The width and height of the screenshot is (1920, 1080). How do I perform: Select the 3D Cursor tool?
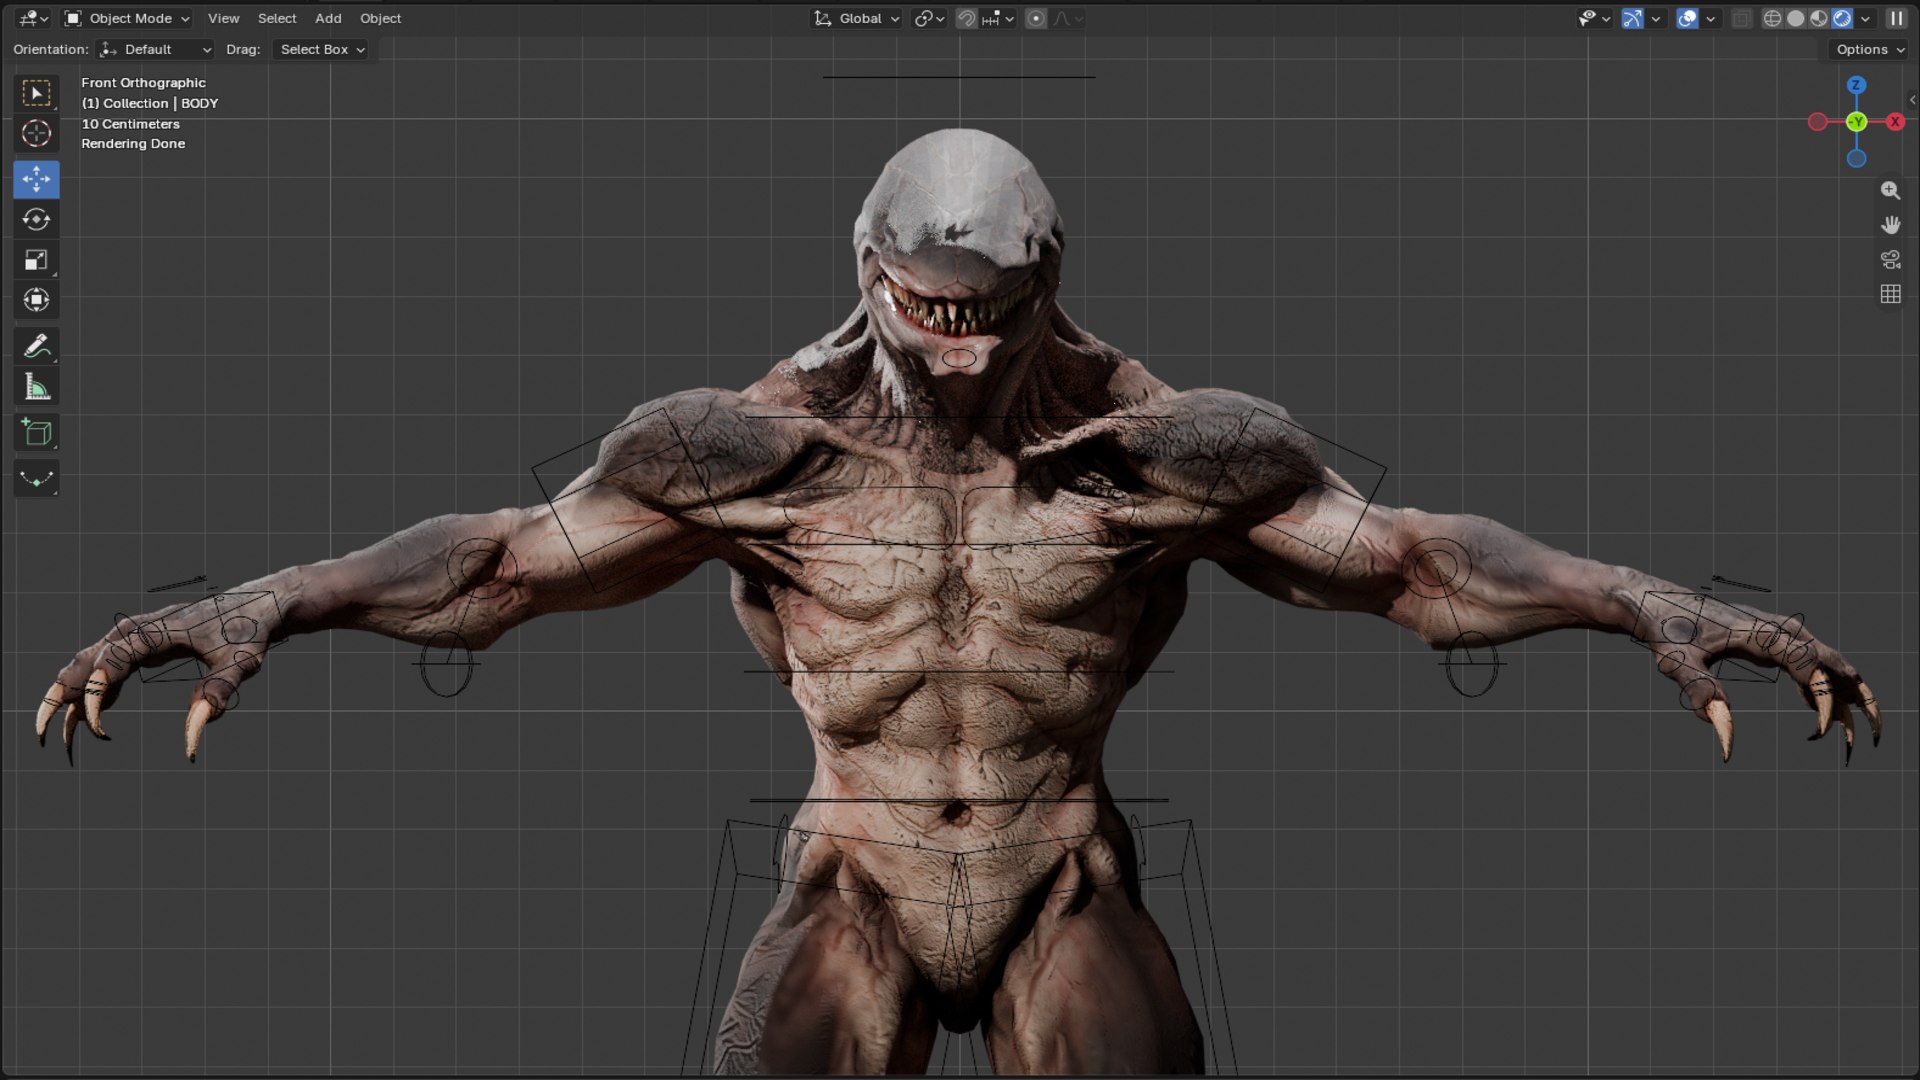click(36, 133)
